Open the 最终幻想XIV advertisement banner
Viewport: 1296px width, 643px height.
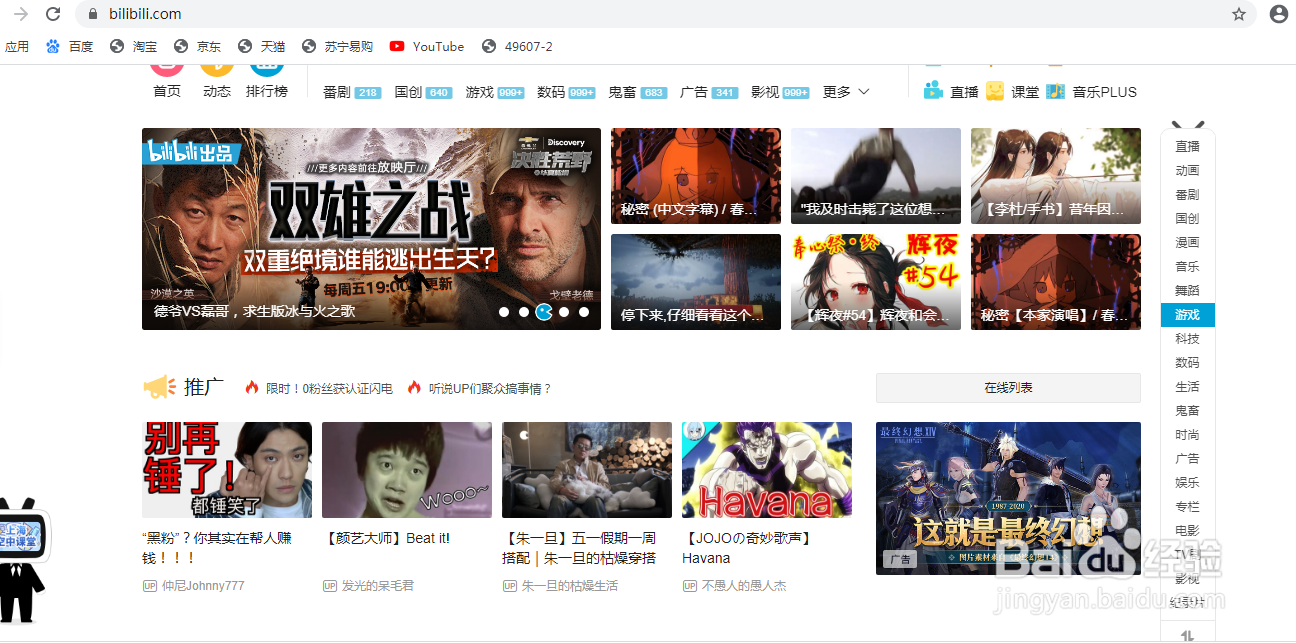(1008, 498)
